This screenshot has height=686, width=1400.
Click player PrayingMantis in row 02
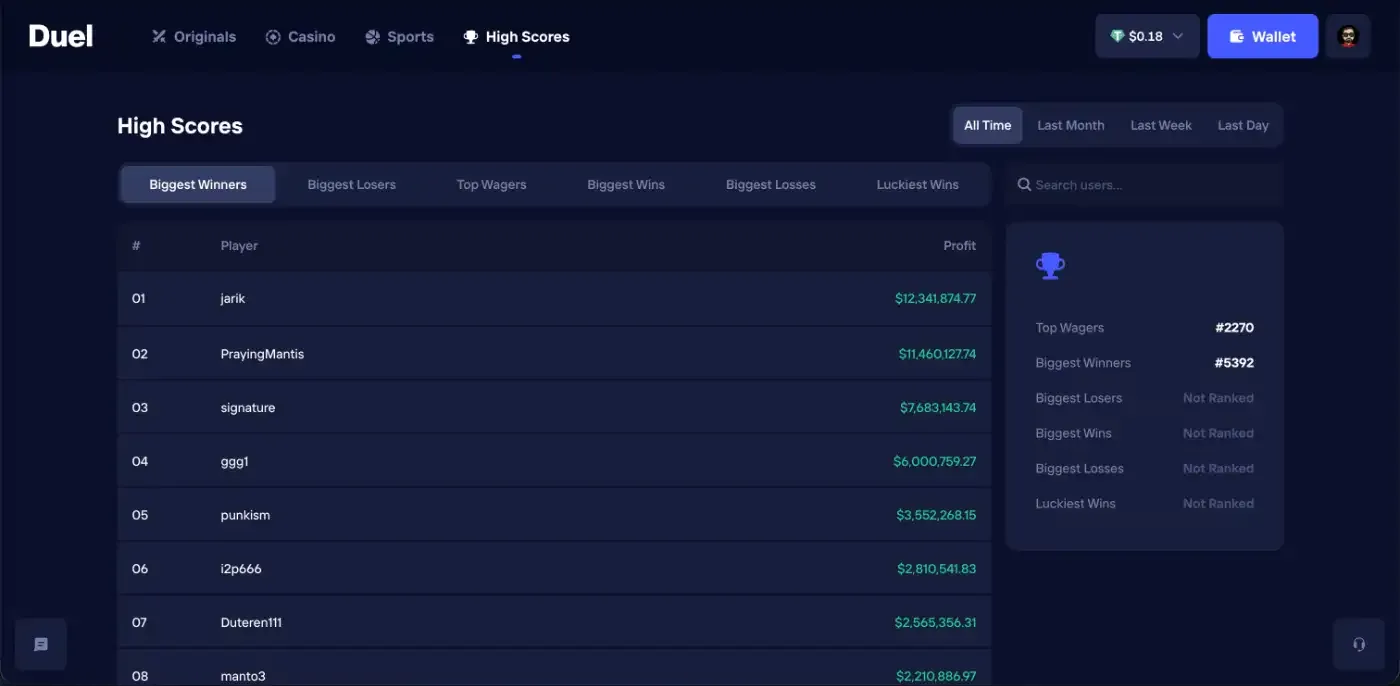point(262,354)
